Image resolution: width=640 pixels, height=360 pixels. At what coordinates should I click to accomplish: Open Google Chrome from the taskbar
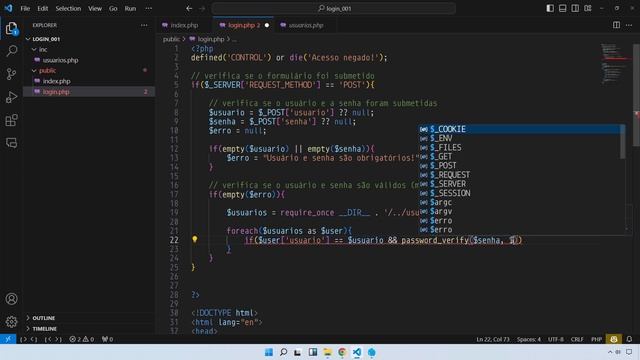pos(342,352)
